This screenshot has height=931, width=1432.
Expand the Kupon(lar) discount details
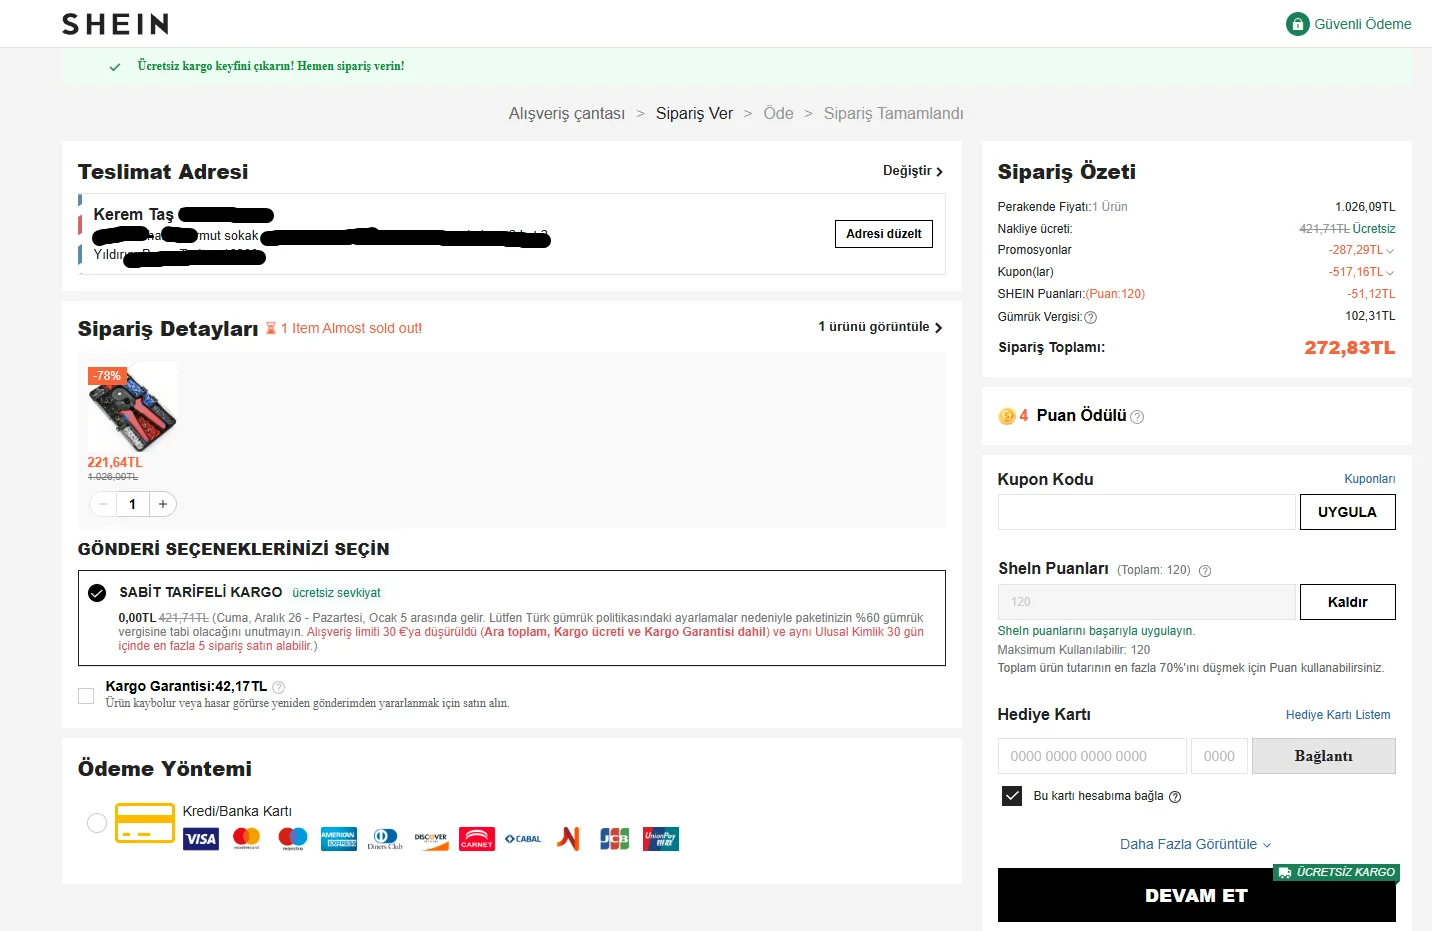pos(1390,272)
